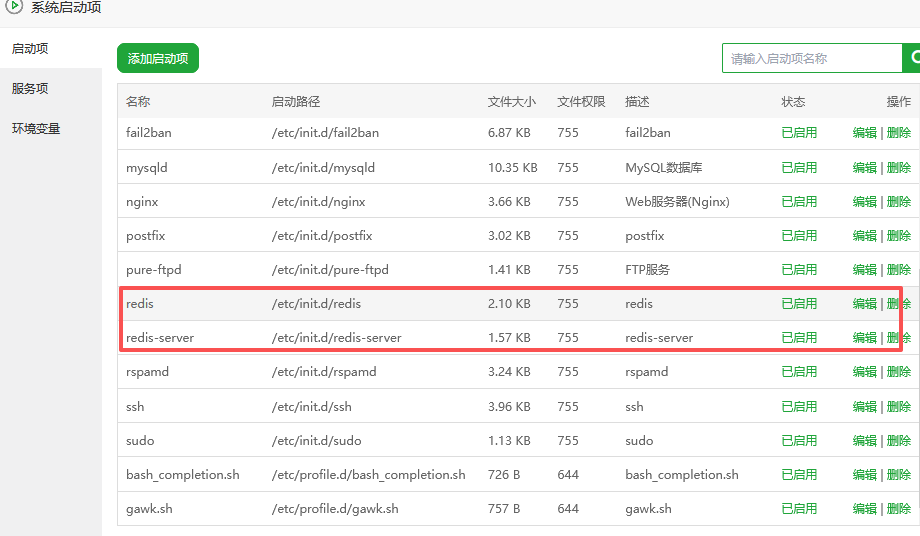Edit the pure-ftpd startup item
The width and height of the screenshot is (920, 536).
click(864, 269)
